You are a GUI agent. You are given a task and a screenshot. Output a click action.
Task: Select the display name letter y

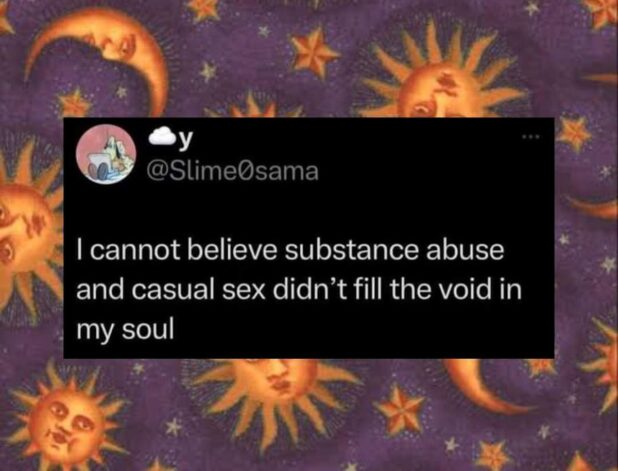(186, 139)
